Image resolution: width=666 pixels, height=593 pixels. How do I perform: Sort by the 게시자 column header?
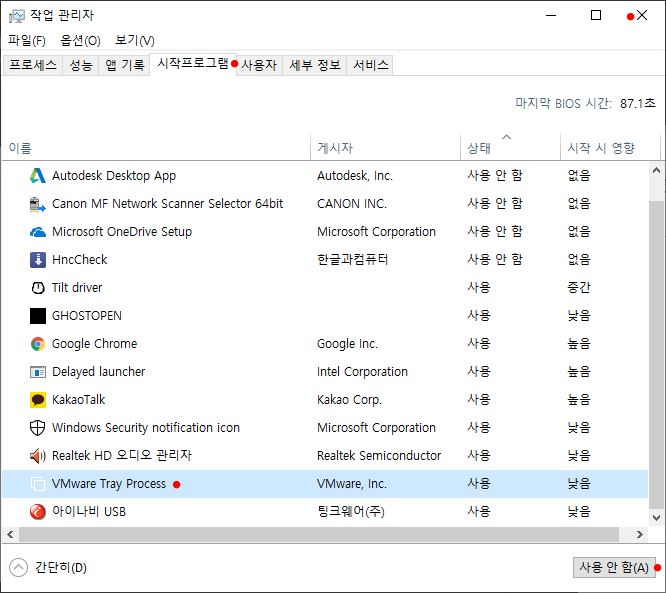point(385,147)
